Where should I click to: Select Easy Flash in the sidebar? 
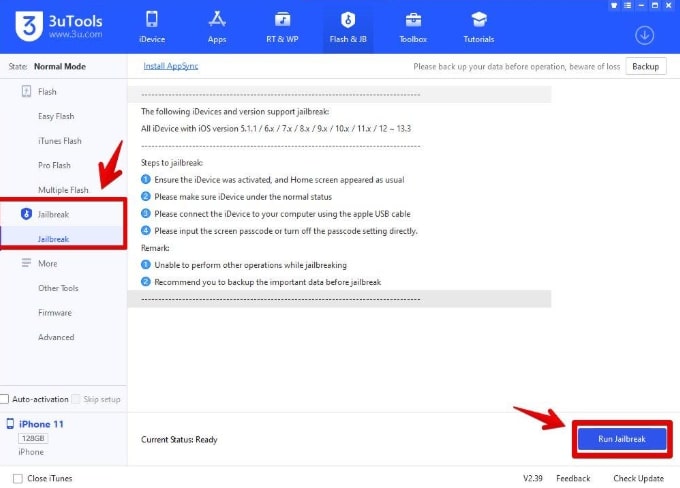(x=58, y=116)
